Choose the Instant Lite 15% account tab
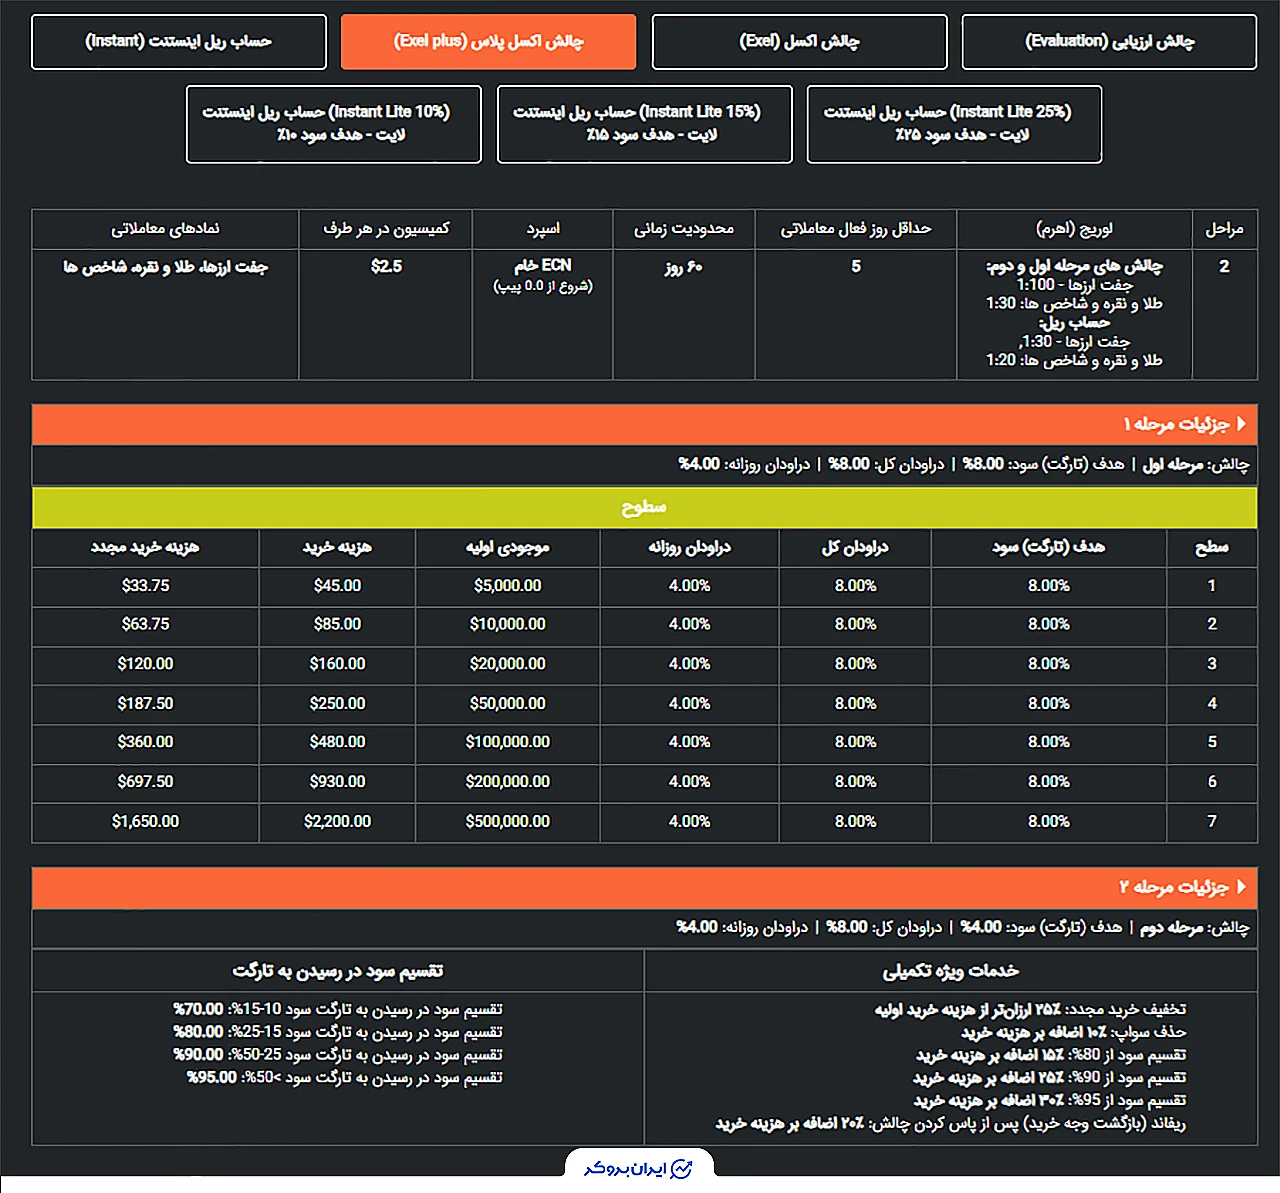The height and width of the screenshot is (1193, 1280). pyautogui.click(x=645, y=124)
